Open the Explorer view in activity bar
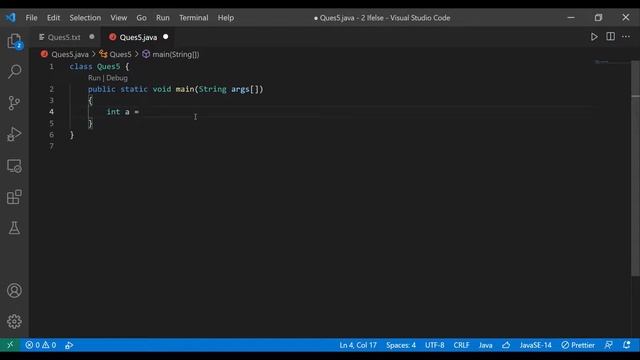Screen dimensions: 640x360 (x=14, y=41)
